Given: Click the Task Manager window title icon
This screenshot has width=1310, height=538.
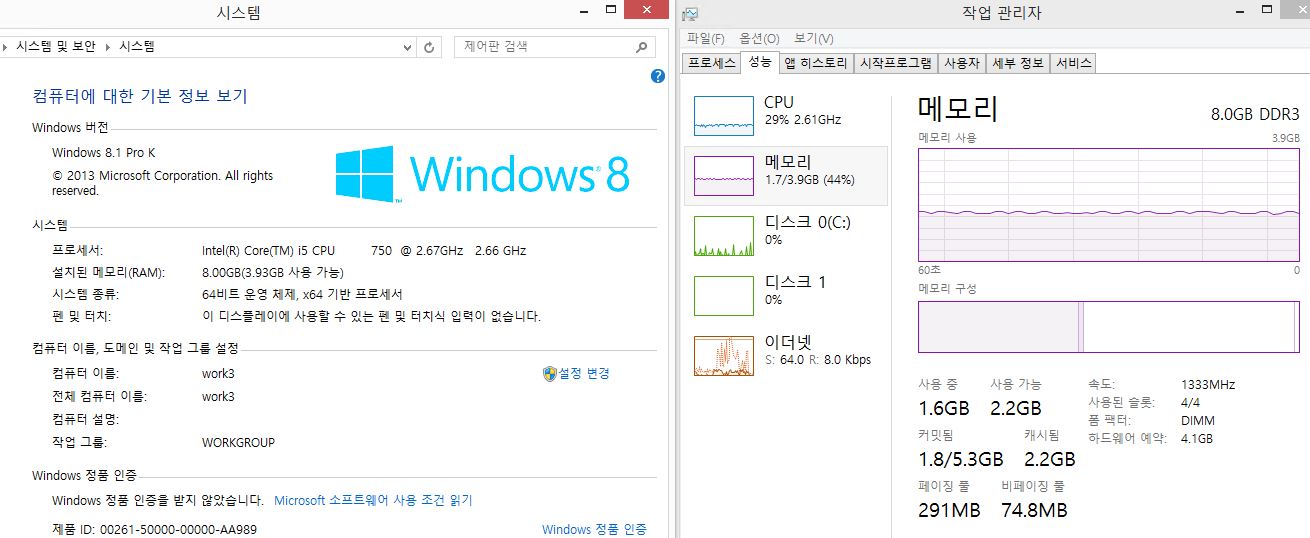Looking at the screenshot, I should pos(690,13).
